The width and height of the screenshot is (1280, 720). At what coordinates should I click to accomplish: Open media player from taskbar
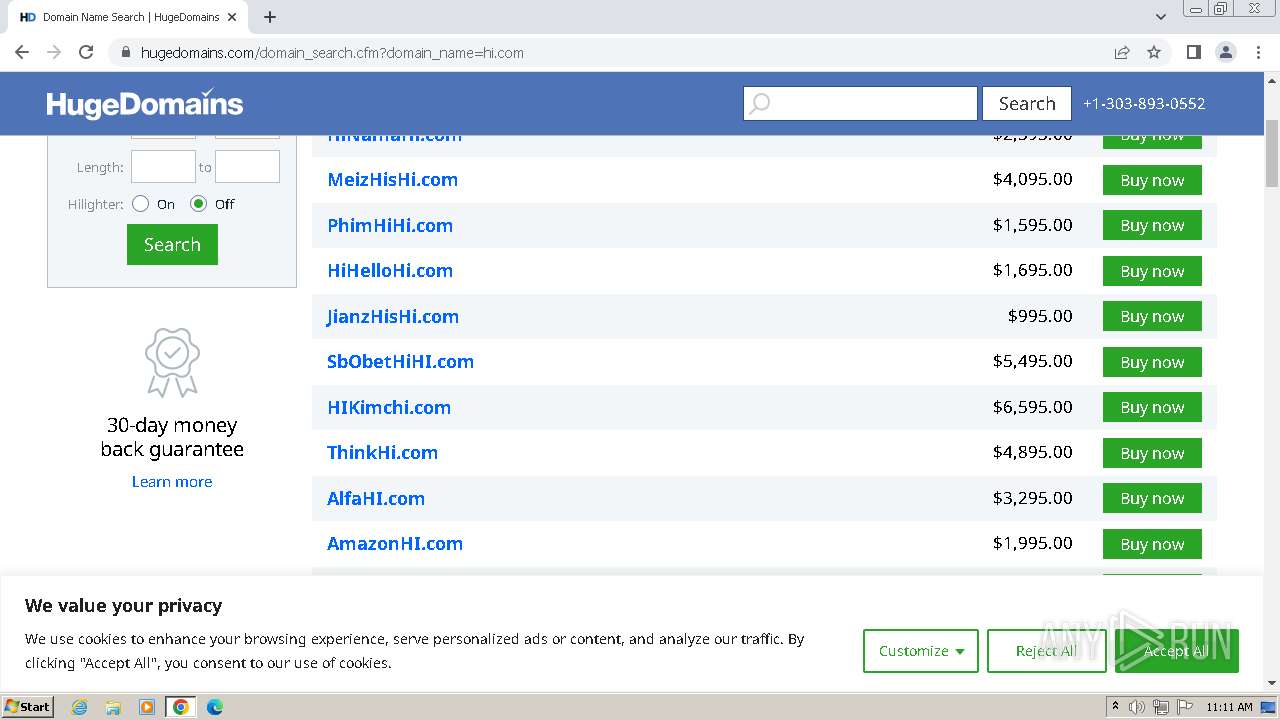click(x=147, y=707)
